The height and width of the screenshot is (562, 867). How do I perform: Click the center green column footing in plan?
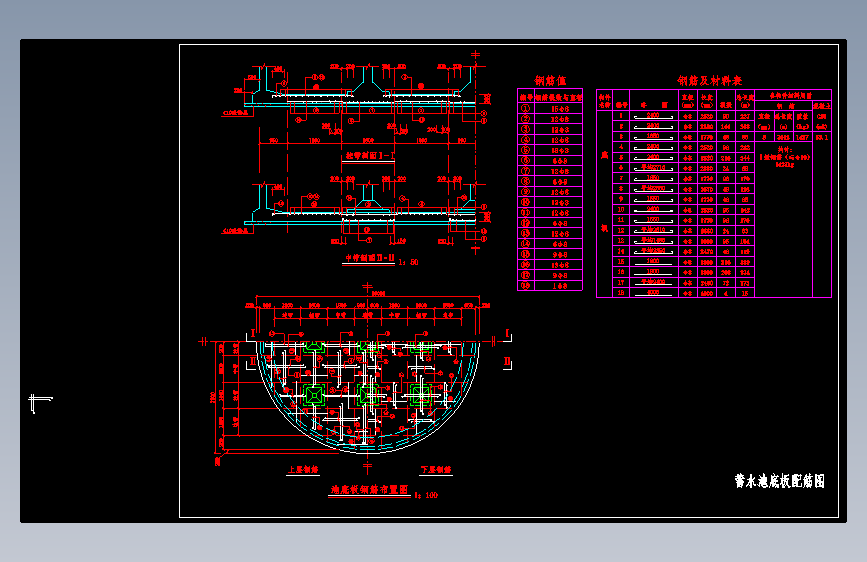[x=368, y=394]
